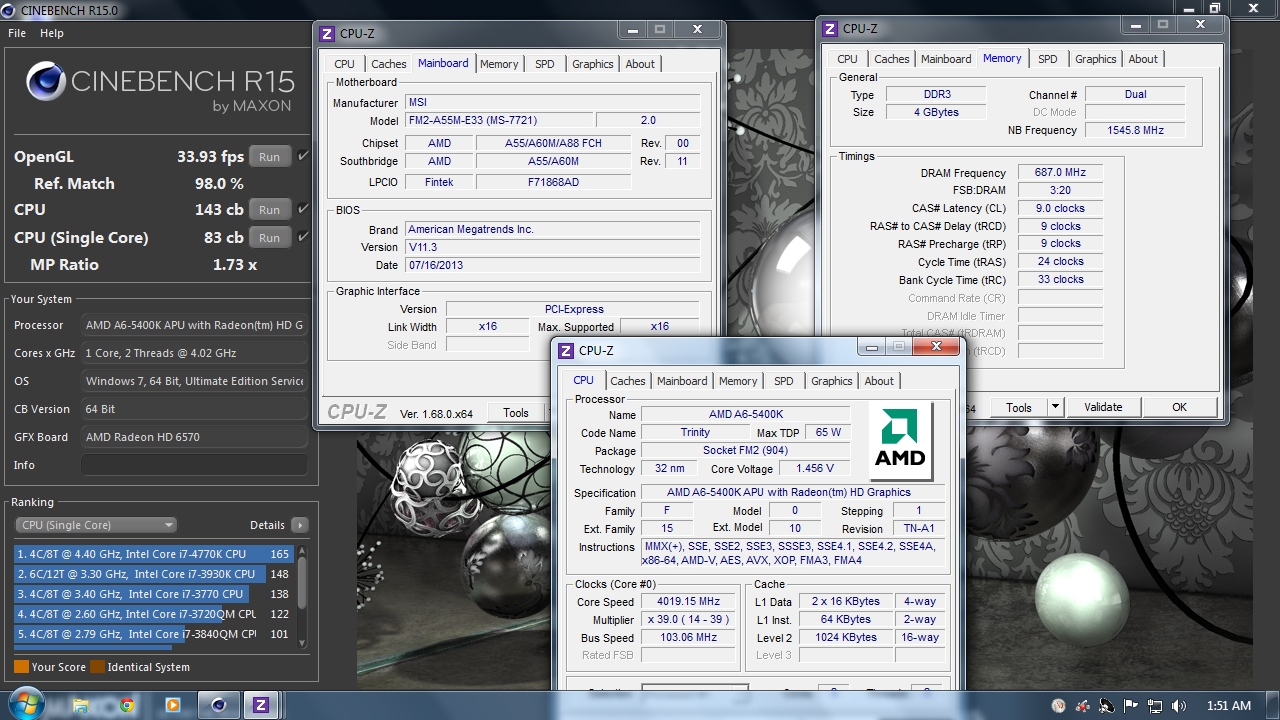Launch Google Chrome from the taskbar

127,705
